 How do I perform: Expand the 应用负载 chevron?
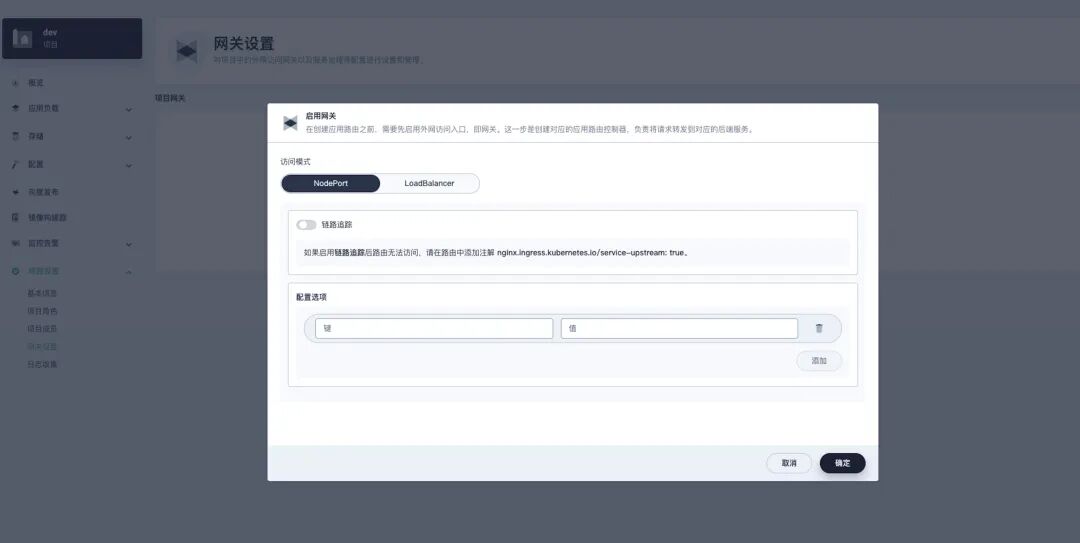pyautogui.click(x=129, y=110)
